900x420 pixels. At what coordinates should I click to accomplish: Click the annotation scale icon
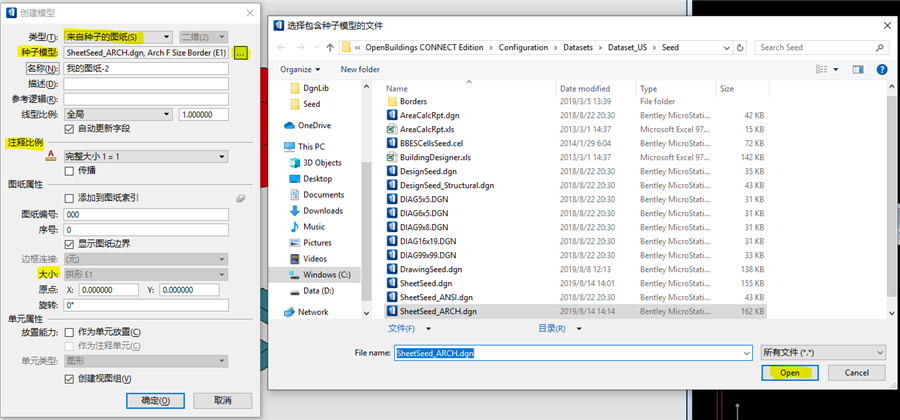(x=51, y=157)
